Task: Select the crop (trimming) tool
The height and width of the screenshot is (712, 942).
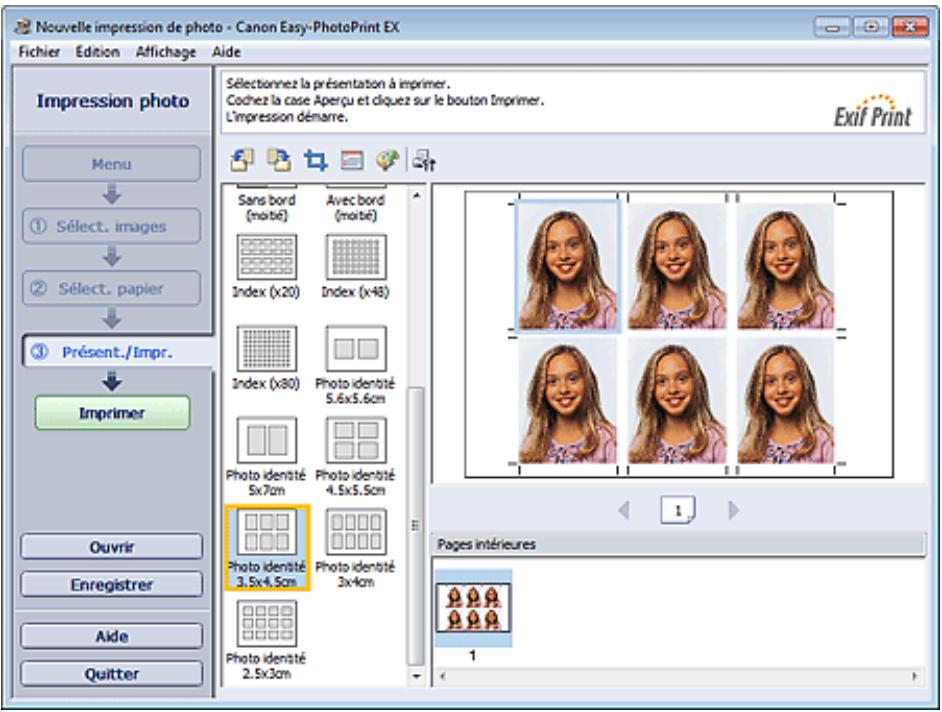Action: pos(315,160)
